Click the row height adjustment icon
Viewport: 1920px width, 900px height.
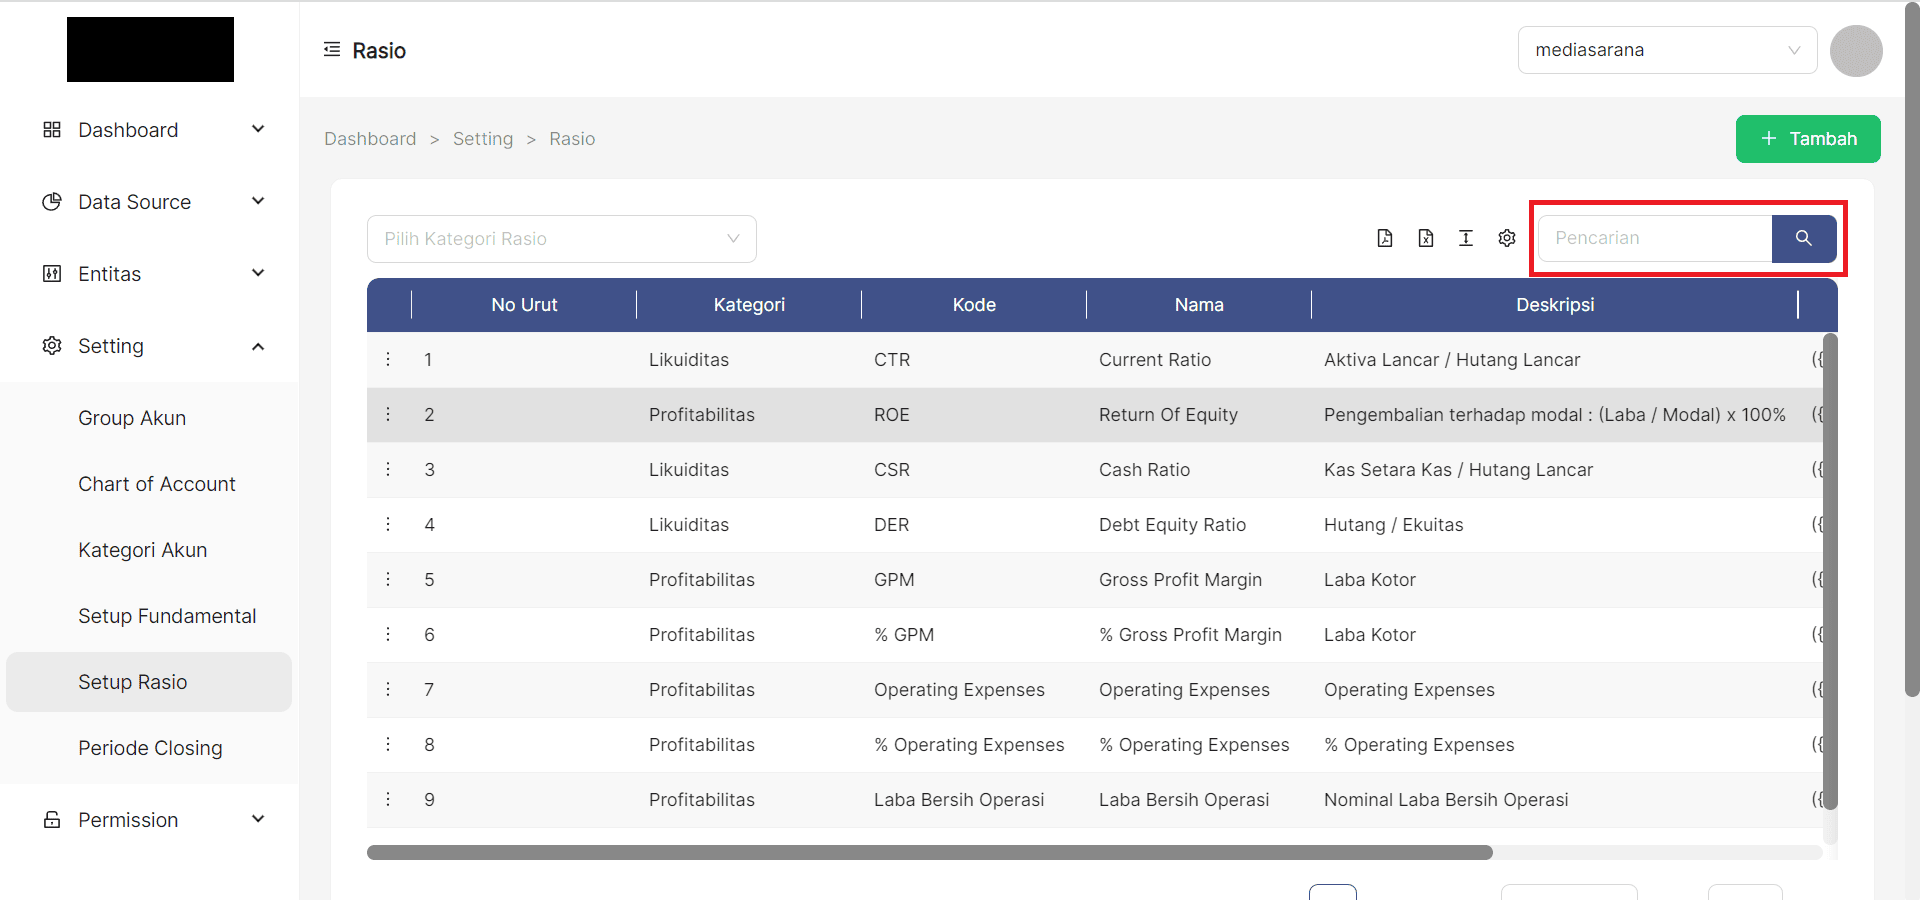coord(1466,238)
